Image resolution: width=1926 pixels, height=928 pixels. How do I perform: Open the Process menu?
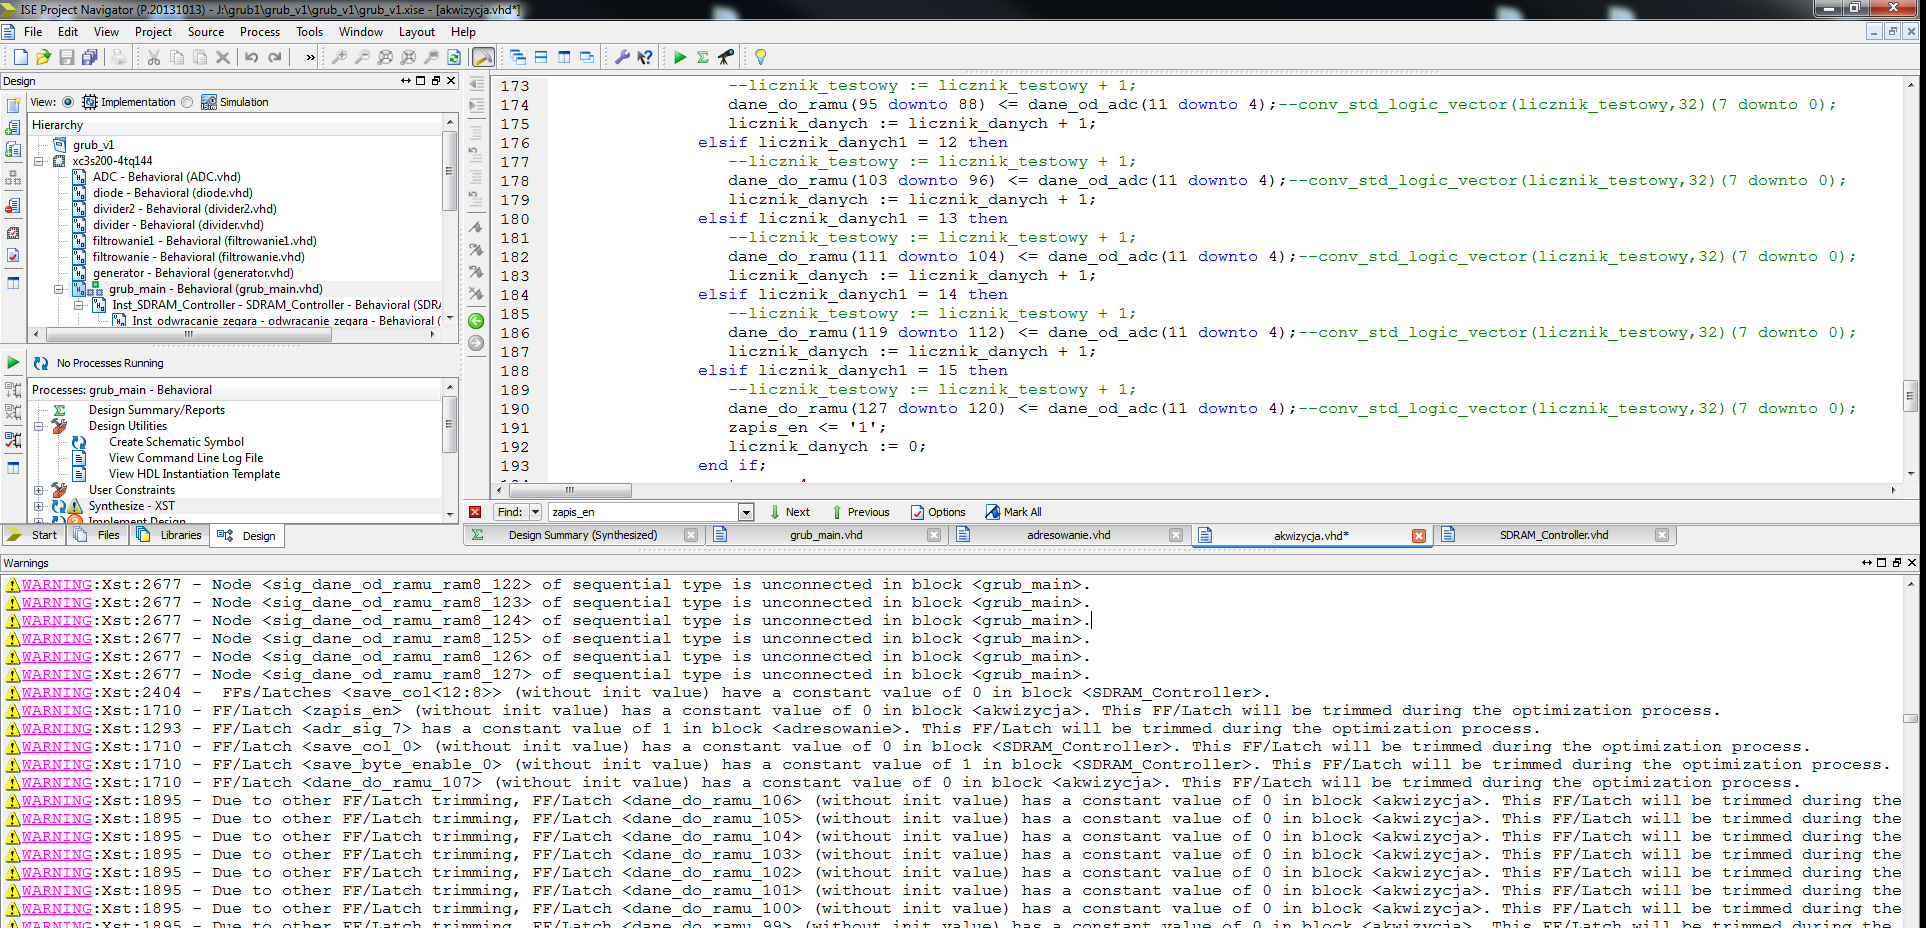coord(260,32)
